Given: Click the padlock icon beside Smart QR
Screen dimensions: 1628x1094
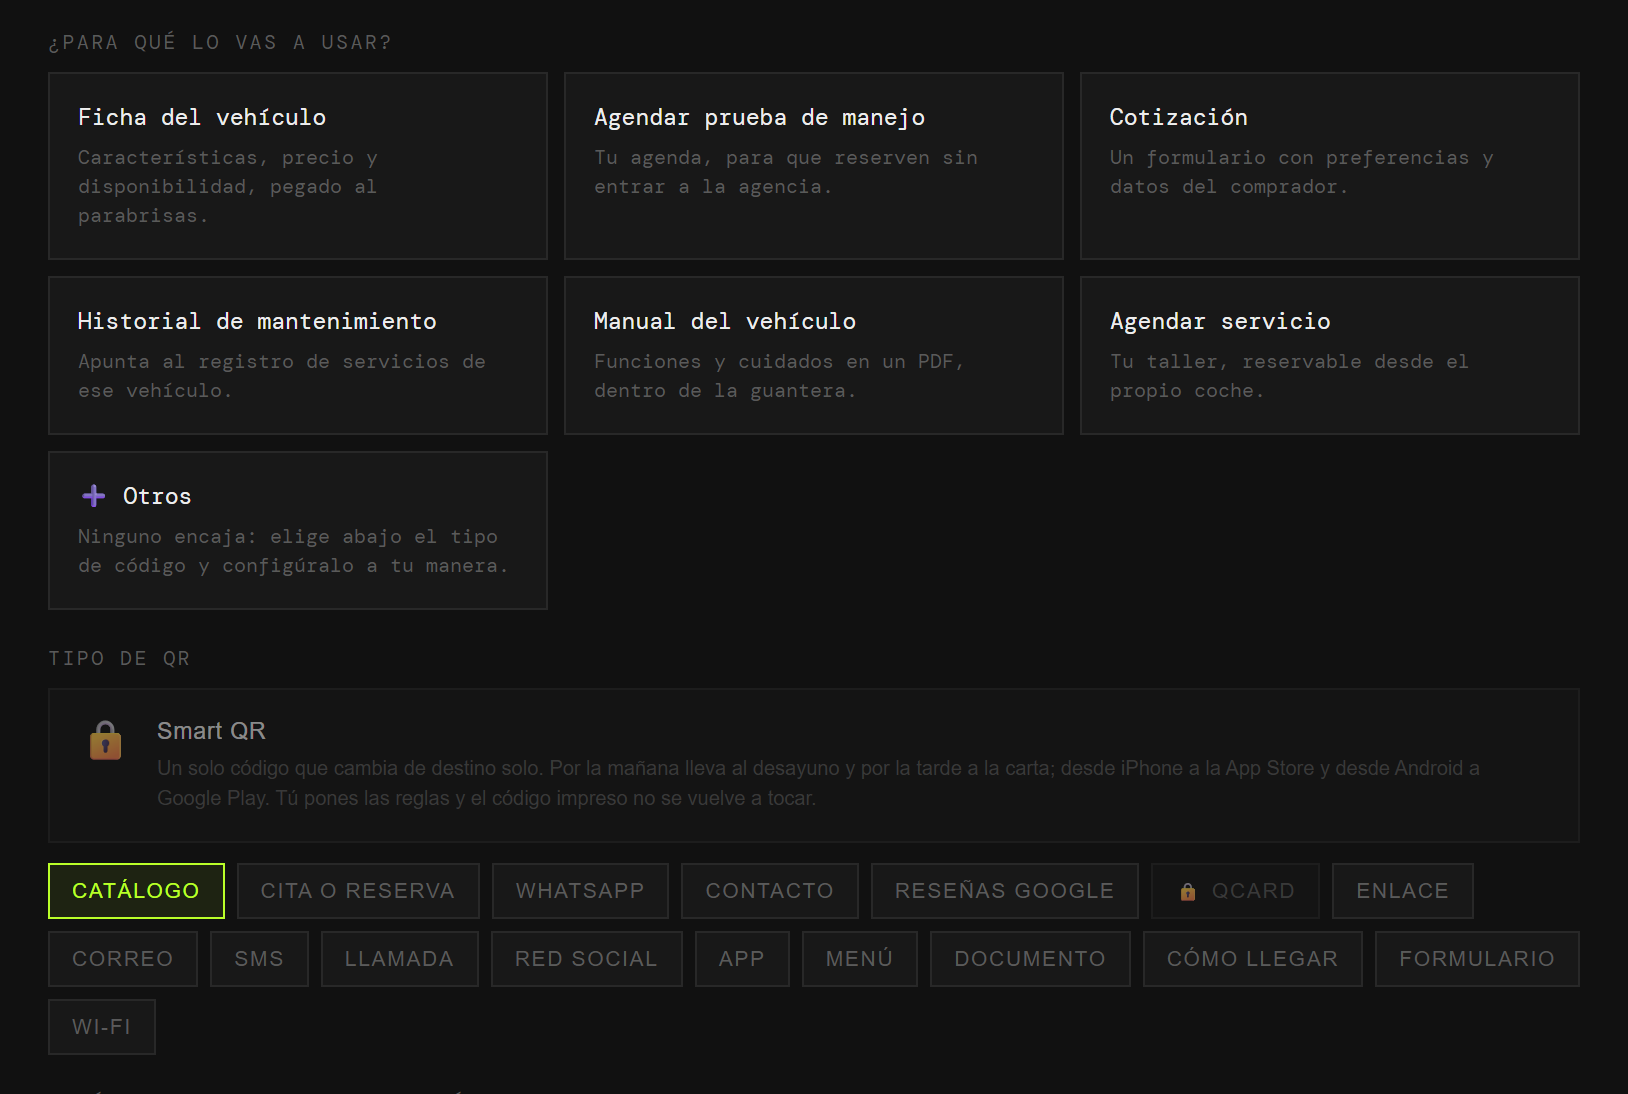Looking at the screenshot, I should click(105, 741).
